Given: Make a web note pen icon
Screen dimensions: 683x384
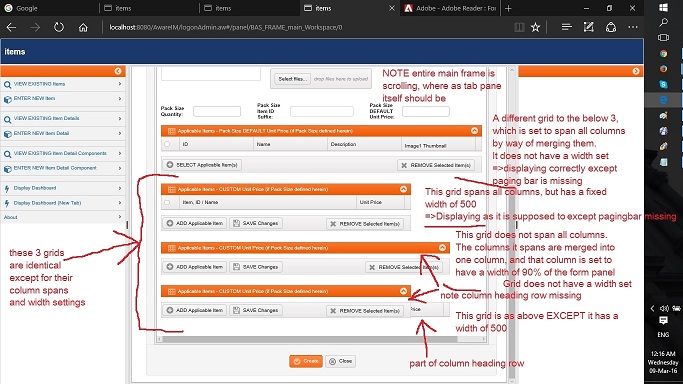Looking at the screenshot, I should (588, 27).
